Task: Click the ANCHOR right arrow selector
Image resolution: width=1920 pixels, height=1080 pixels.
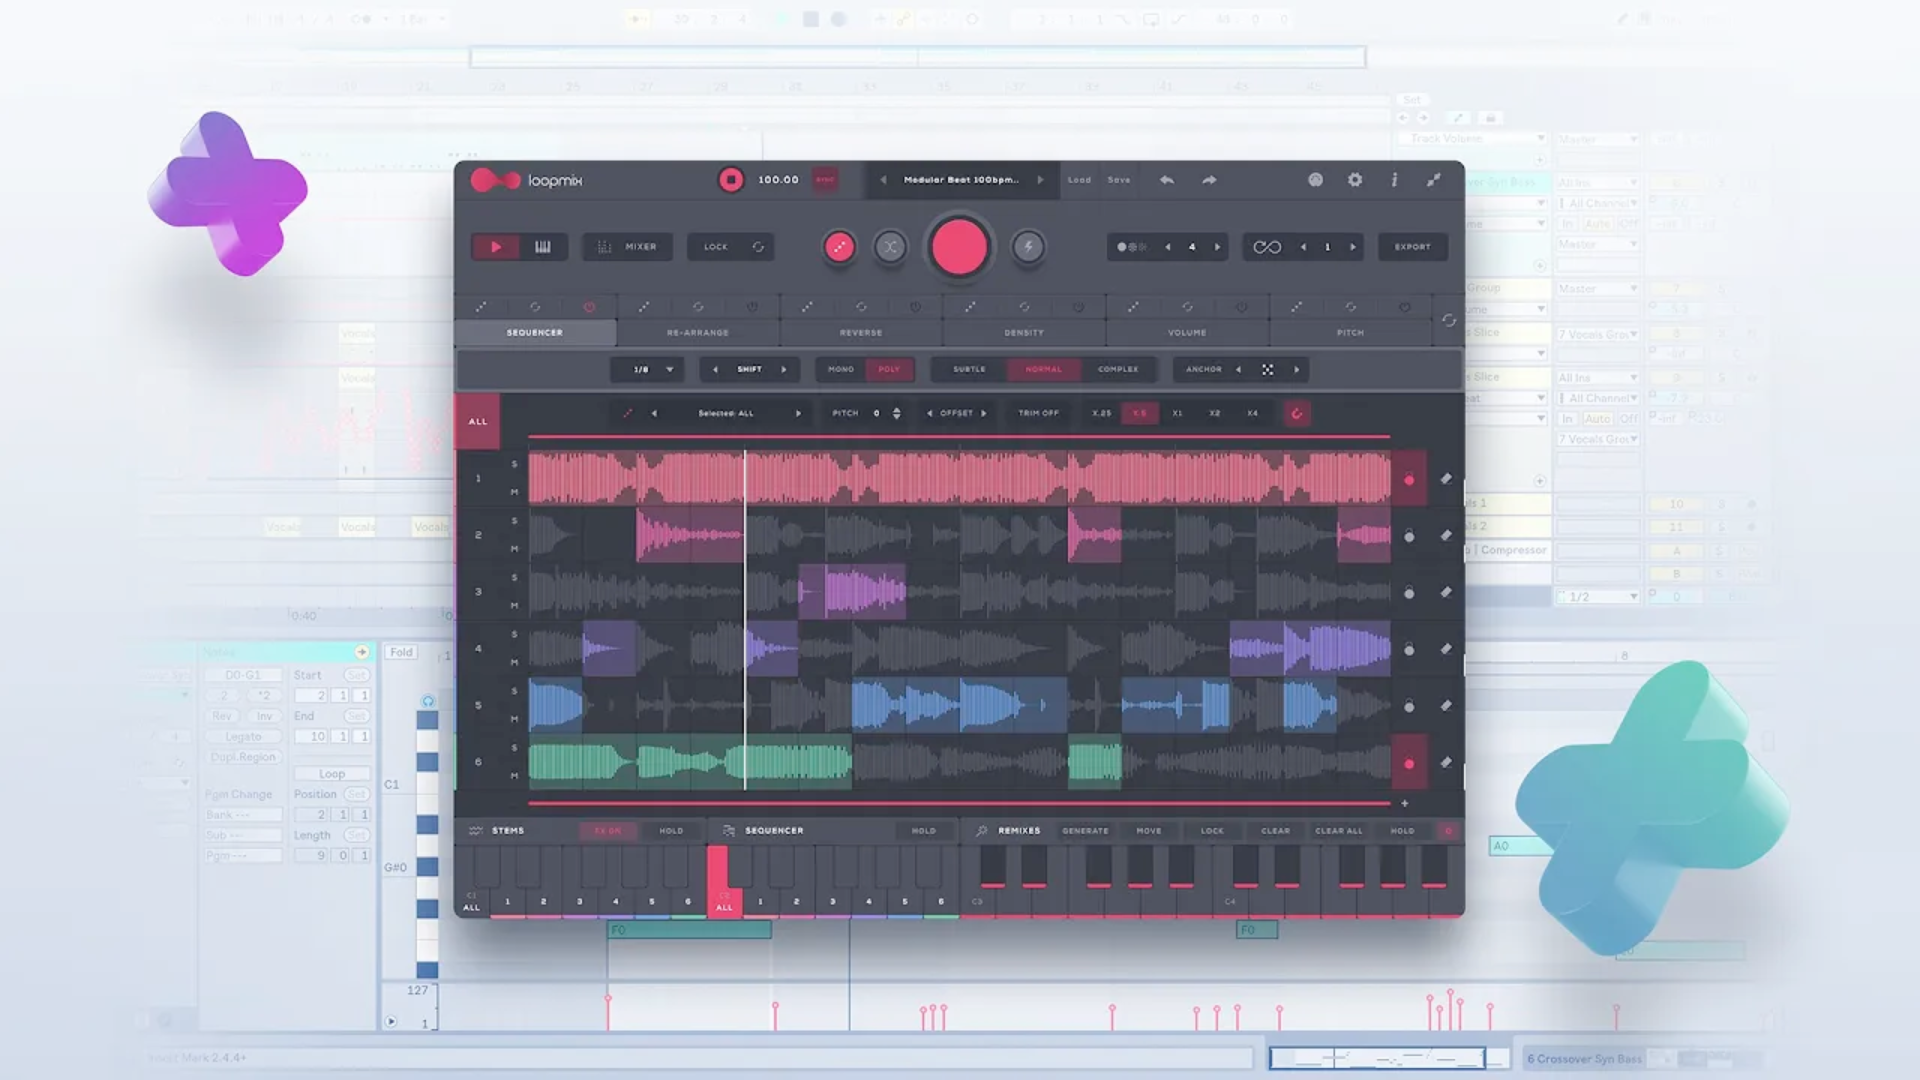Action: (x=1297, y=369)
